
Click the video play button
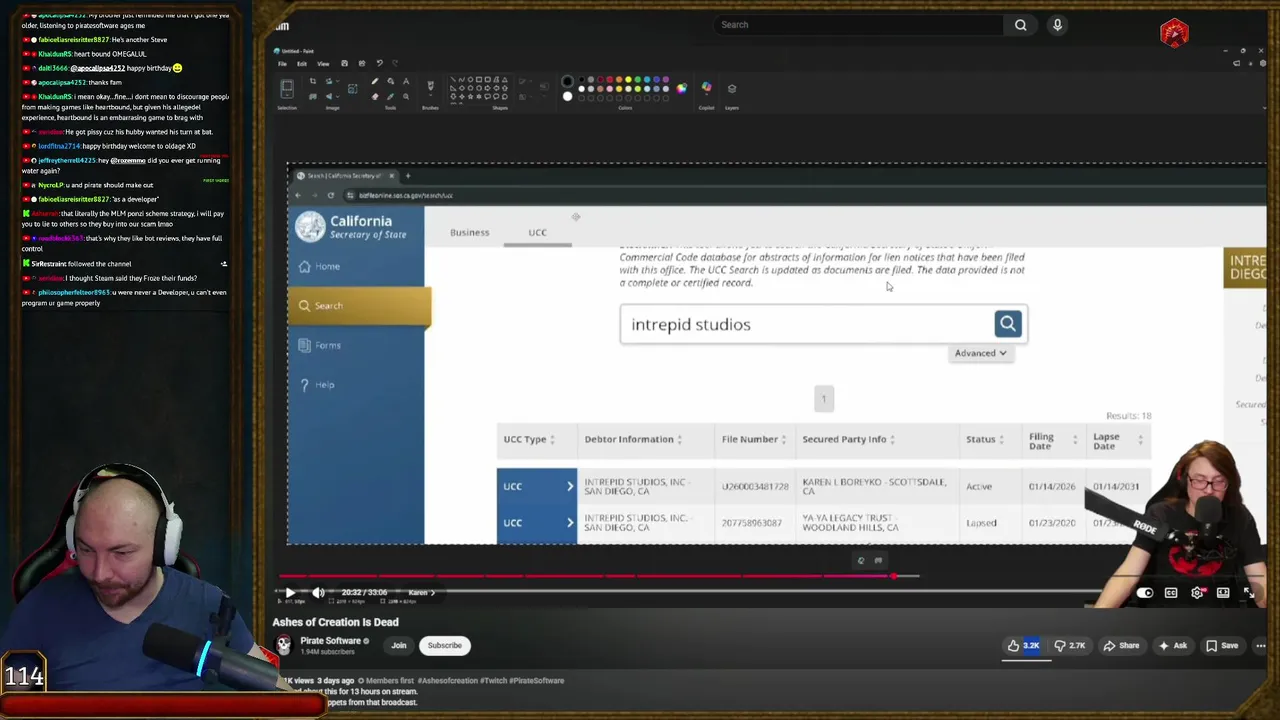coord(289,593)
